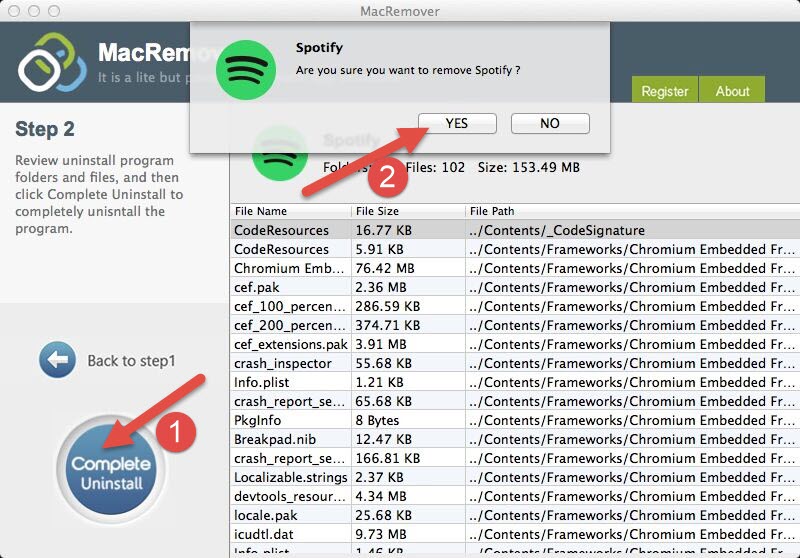This screenshot has height=558, width=800.
Task: Close the MacRemover window
Action: pos(14,11)
